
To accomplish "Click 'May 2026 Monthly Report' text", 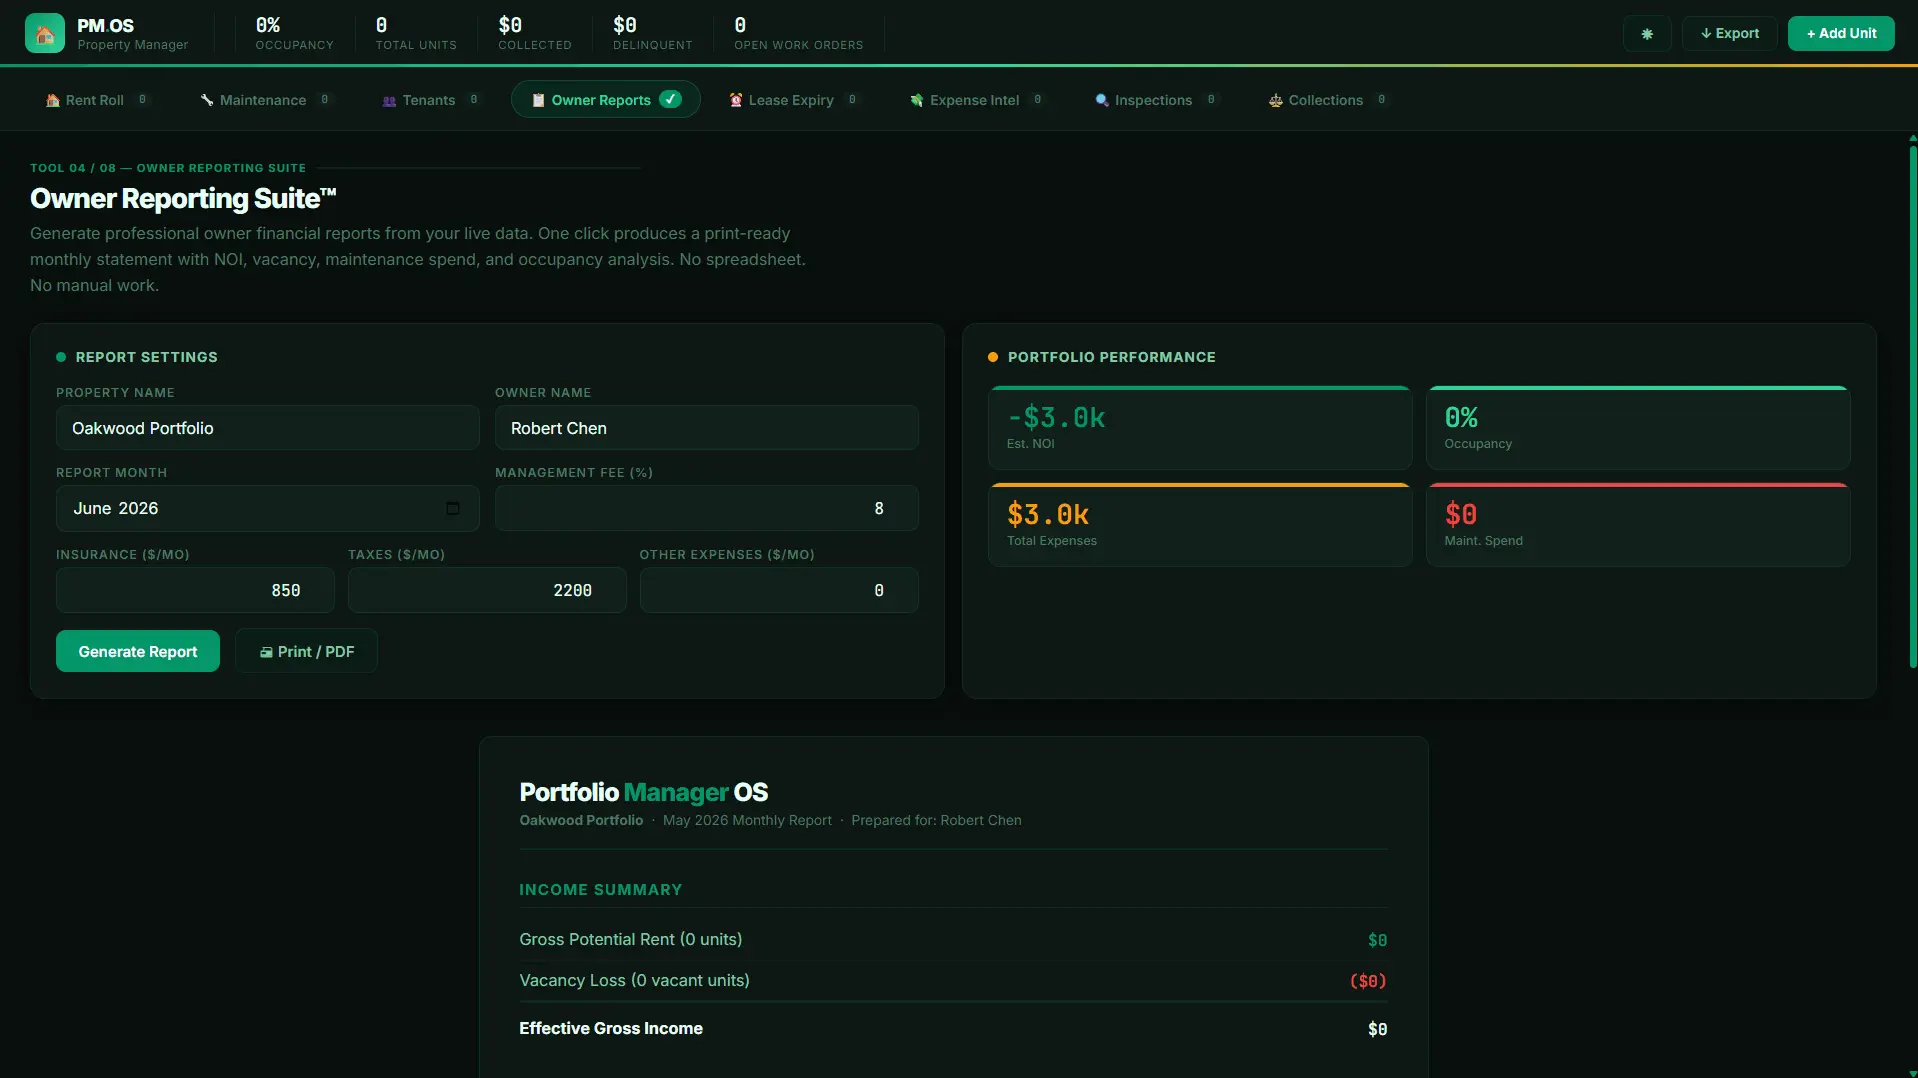I will click(747, 820).
